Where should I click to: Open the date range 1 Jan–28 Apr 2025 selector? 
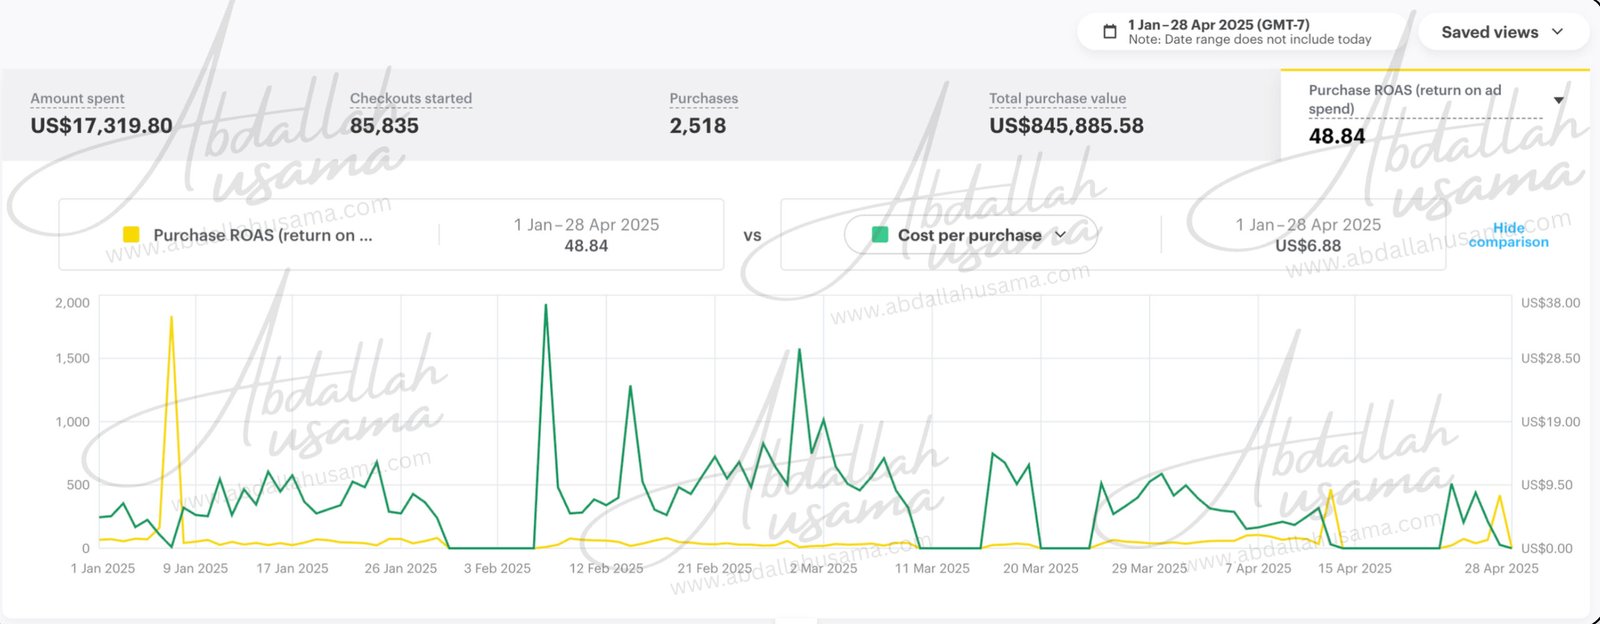1248,32
